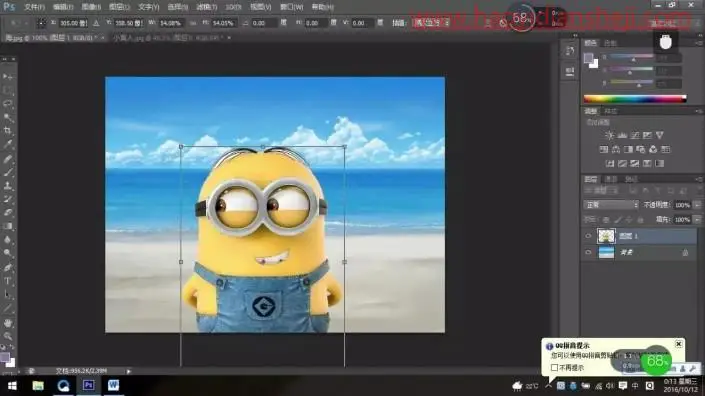Select the Hand tool
Viewport: 705px width, 396px height.
(x=8, y=323)
